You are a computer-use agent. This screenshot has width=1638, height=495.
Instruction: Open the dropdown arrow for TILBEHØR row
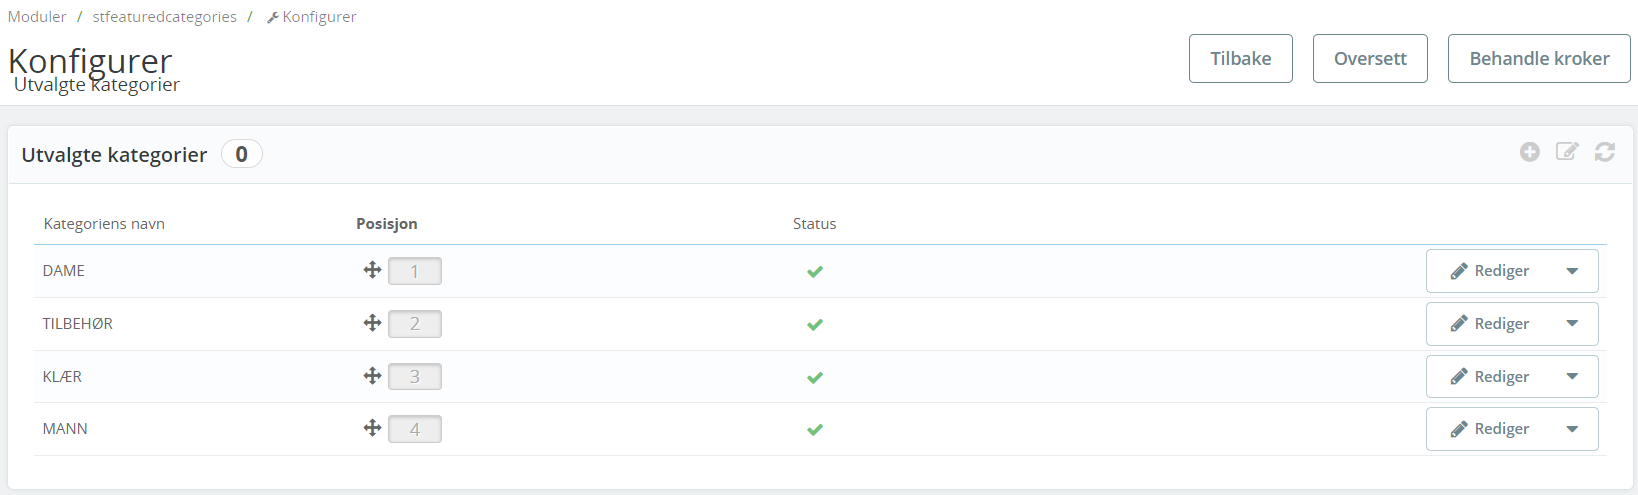tap(1572, 324)
